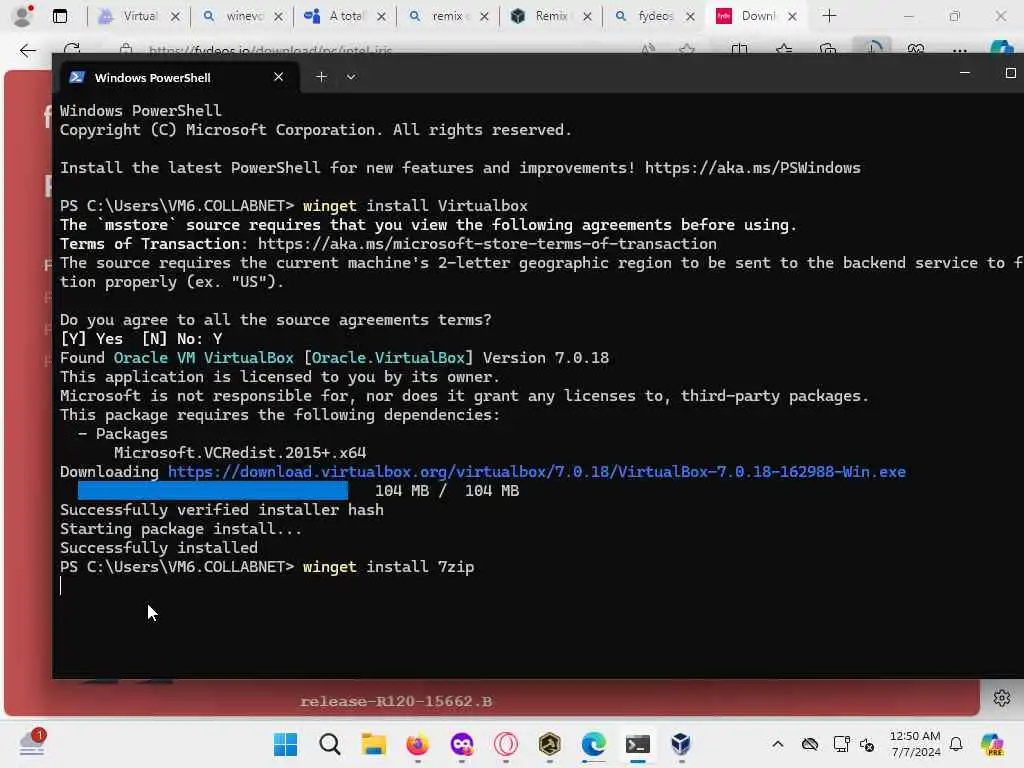Open muted volume tray icon
The image size is (1024, 768).
click(867, 744)
